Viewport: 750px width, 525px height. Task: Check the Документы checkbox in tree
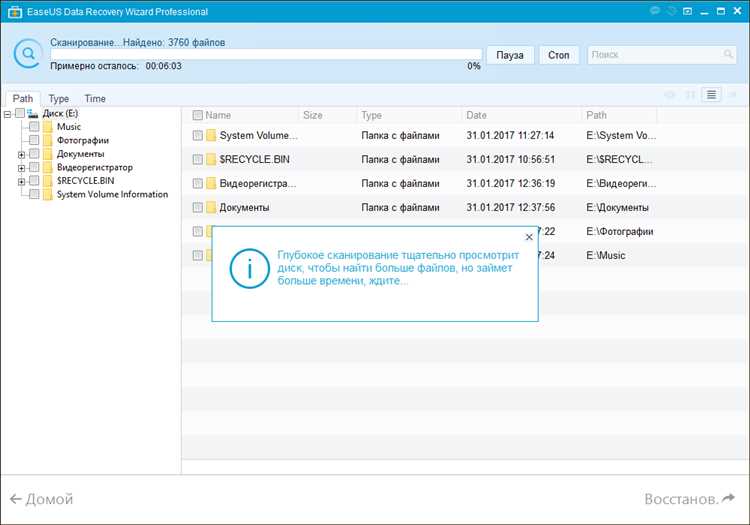coord(34,153)
